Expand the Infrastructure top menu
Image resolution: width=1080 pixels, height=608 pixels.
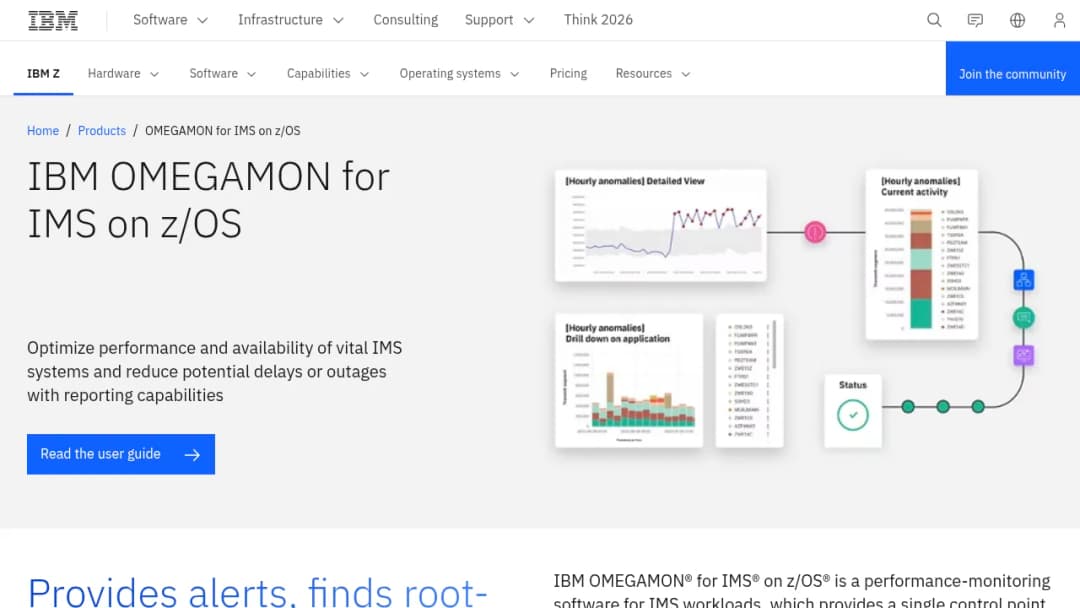pos(291,20)
